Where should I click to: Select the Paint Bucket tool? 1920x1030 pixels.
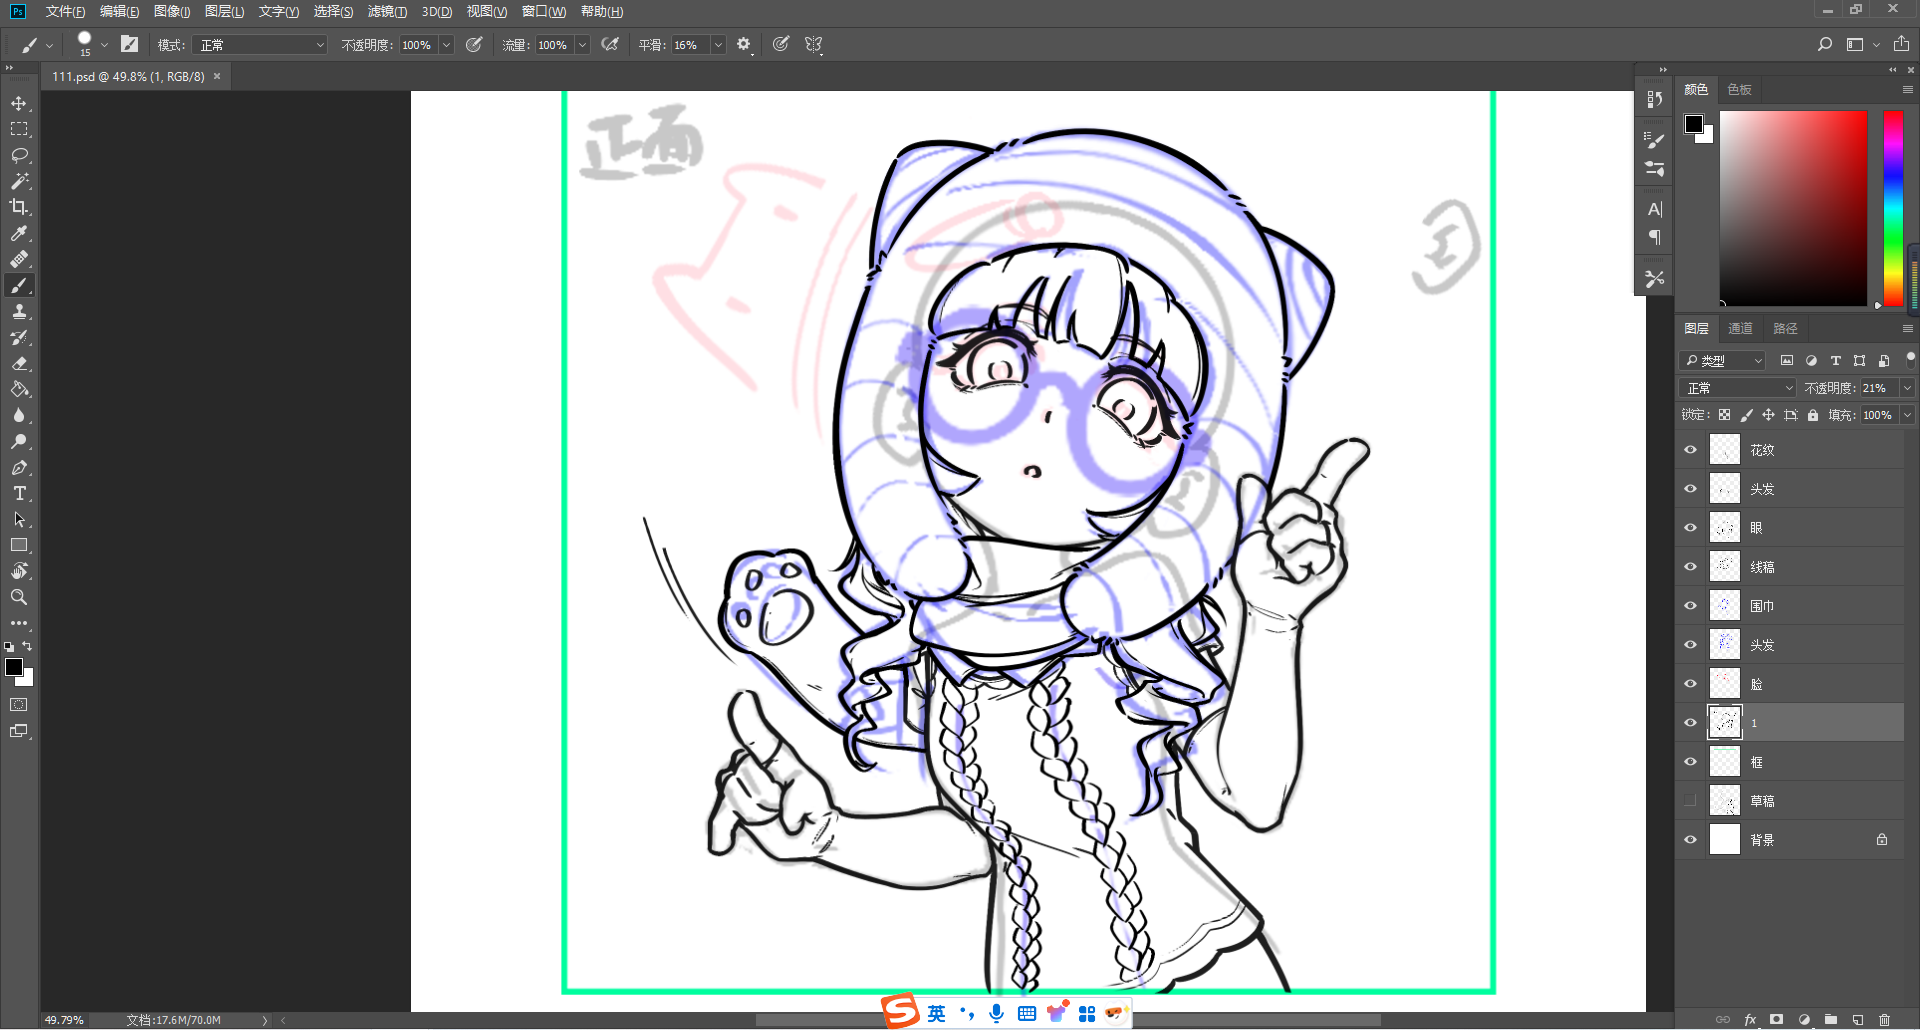[19, 389]
